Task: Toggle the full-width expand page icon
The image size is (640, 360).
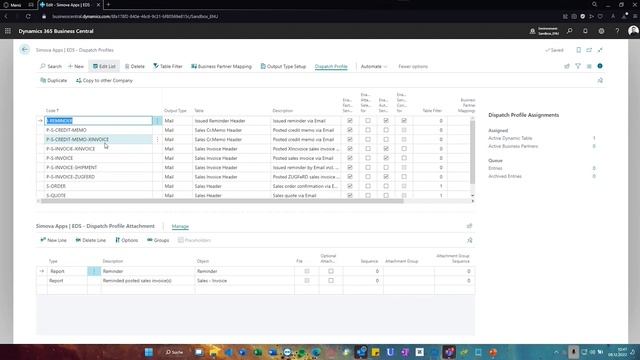Action: click(600, 50)
